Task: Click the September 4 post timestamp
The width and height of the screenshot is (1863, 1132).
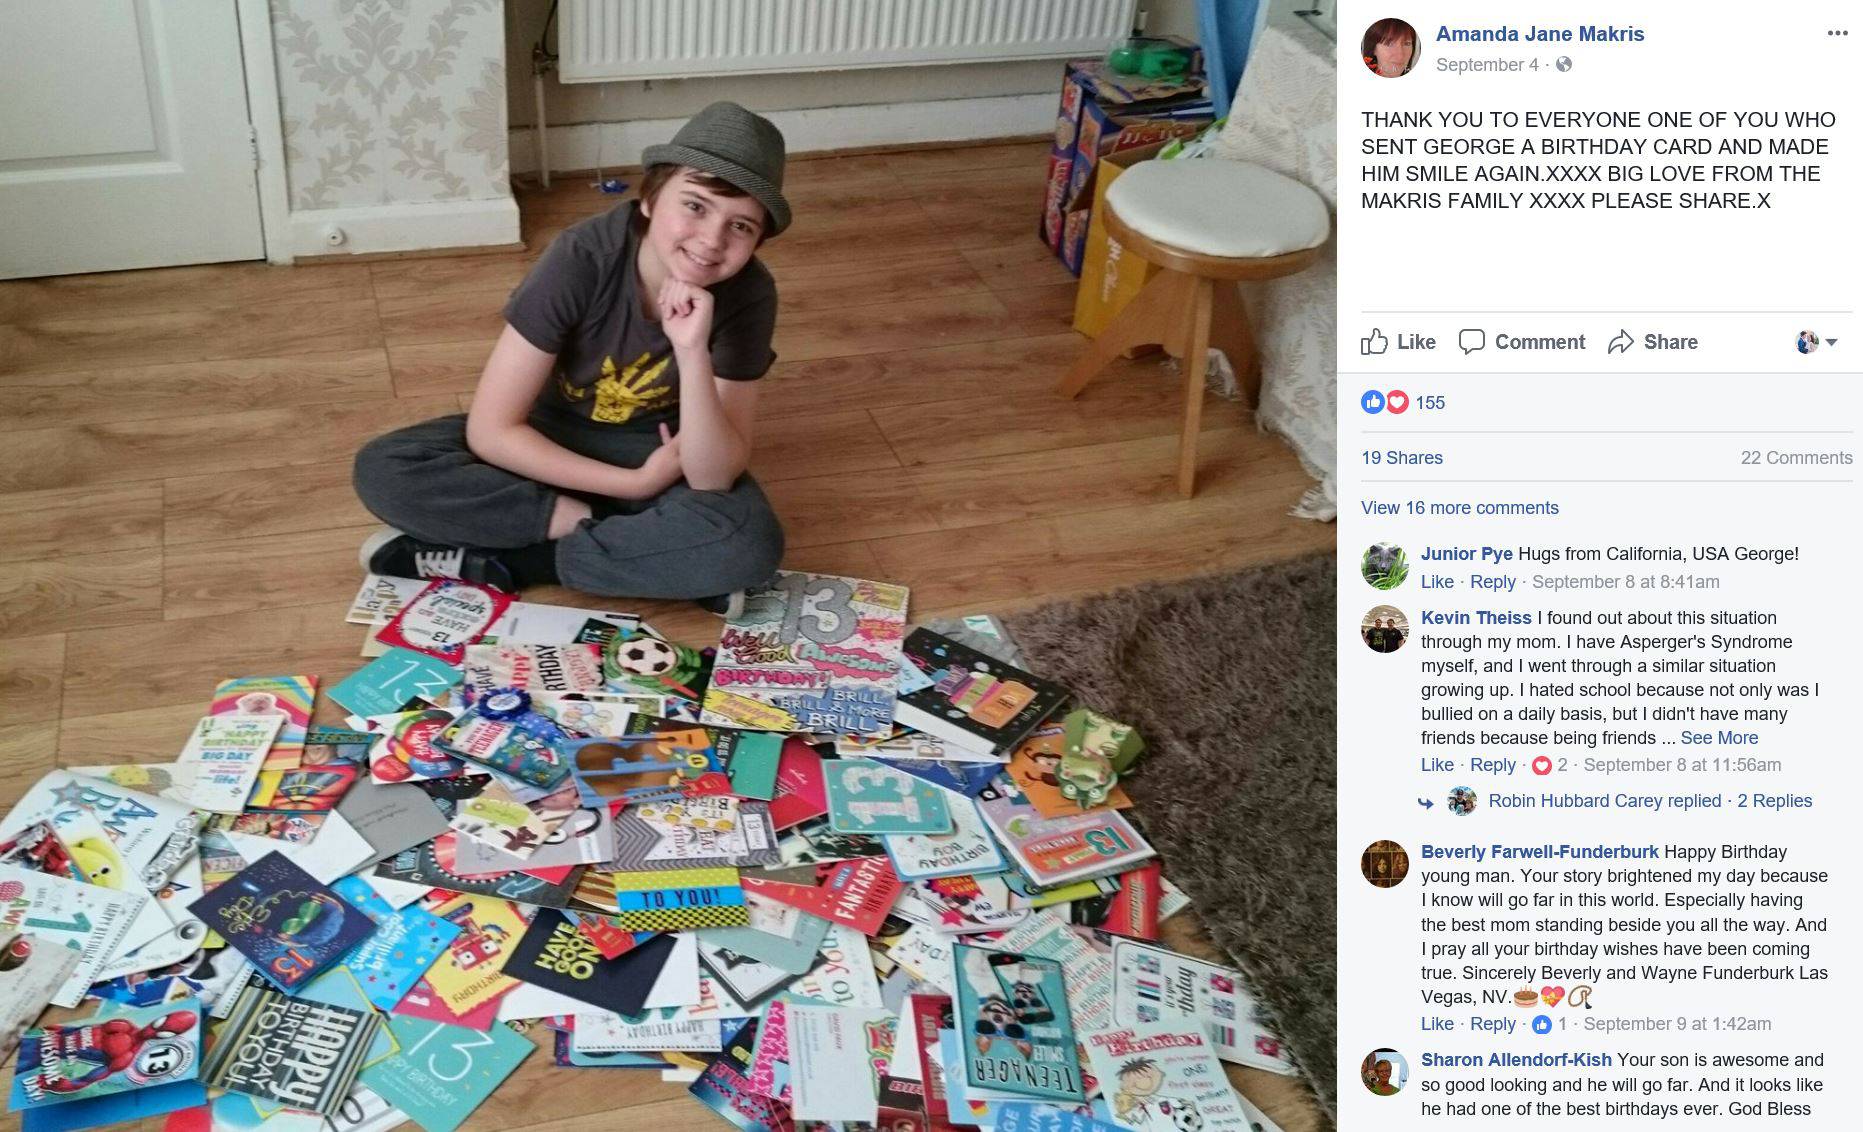Action: click(x=1487, y=64)
